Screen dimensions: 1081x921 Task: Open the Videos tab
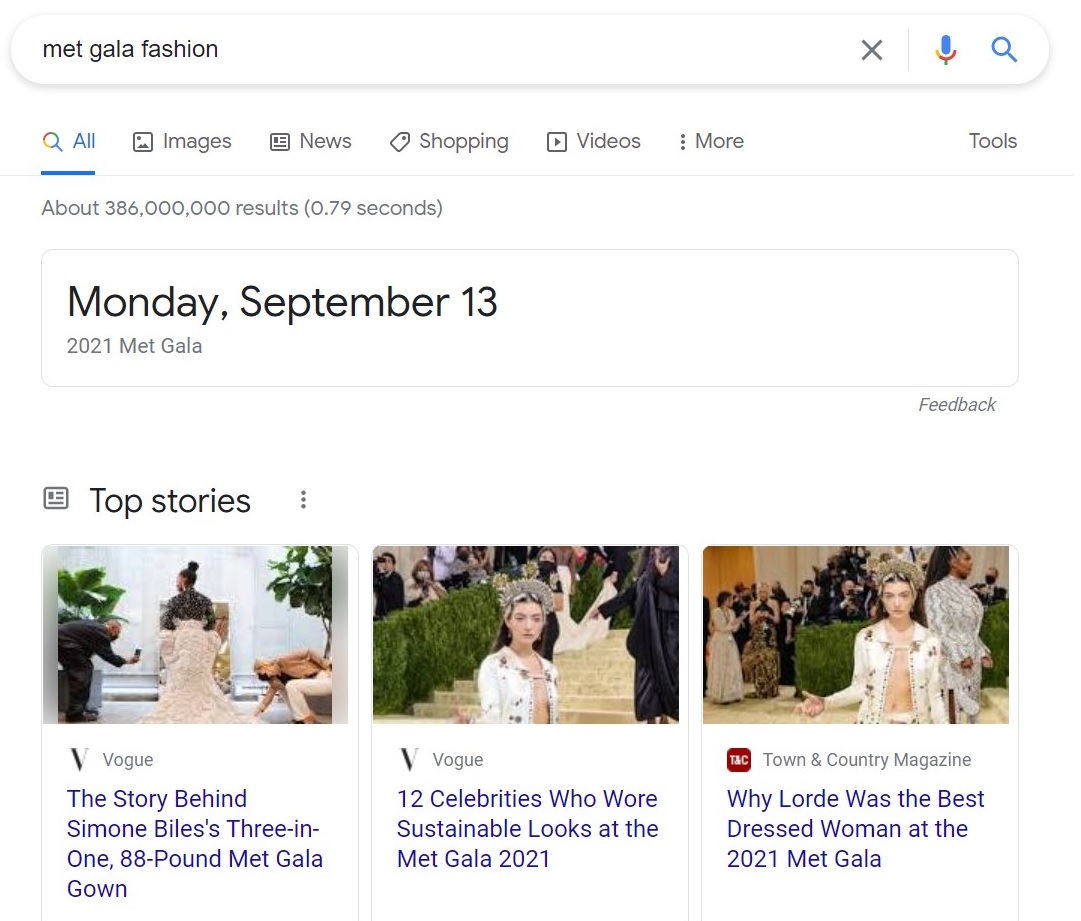point(594,141)
